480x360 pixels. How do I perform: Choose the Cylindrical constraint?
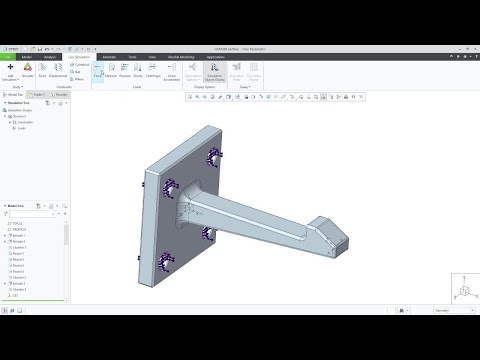pos(80,64)
